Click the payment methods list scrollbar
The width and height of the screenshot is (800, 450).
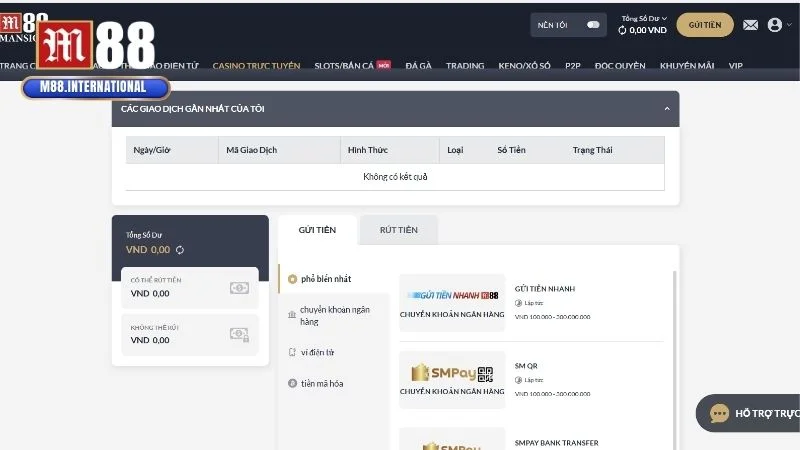[674, 360]
